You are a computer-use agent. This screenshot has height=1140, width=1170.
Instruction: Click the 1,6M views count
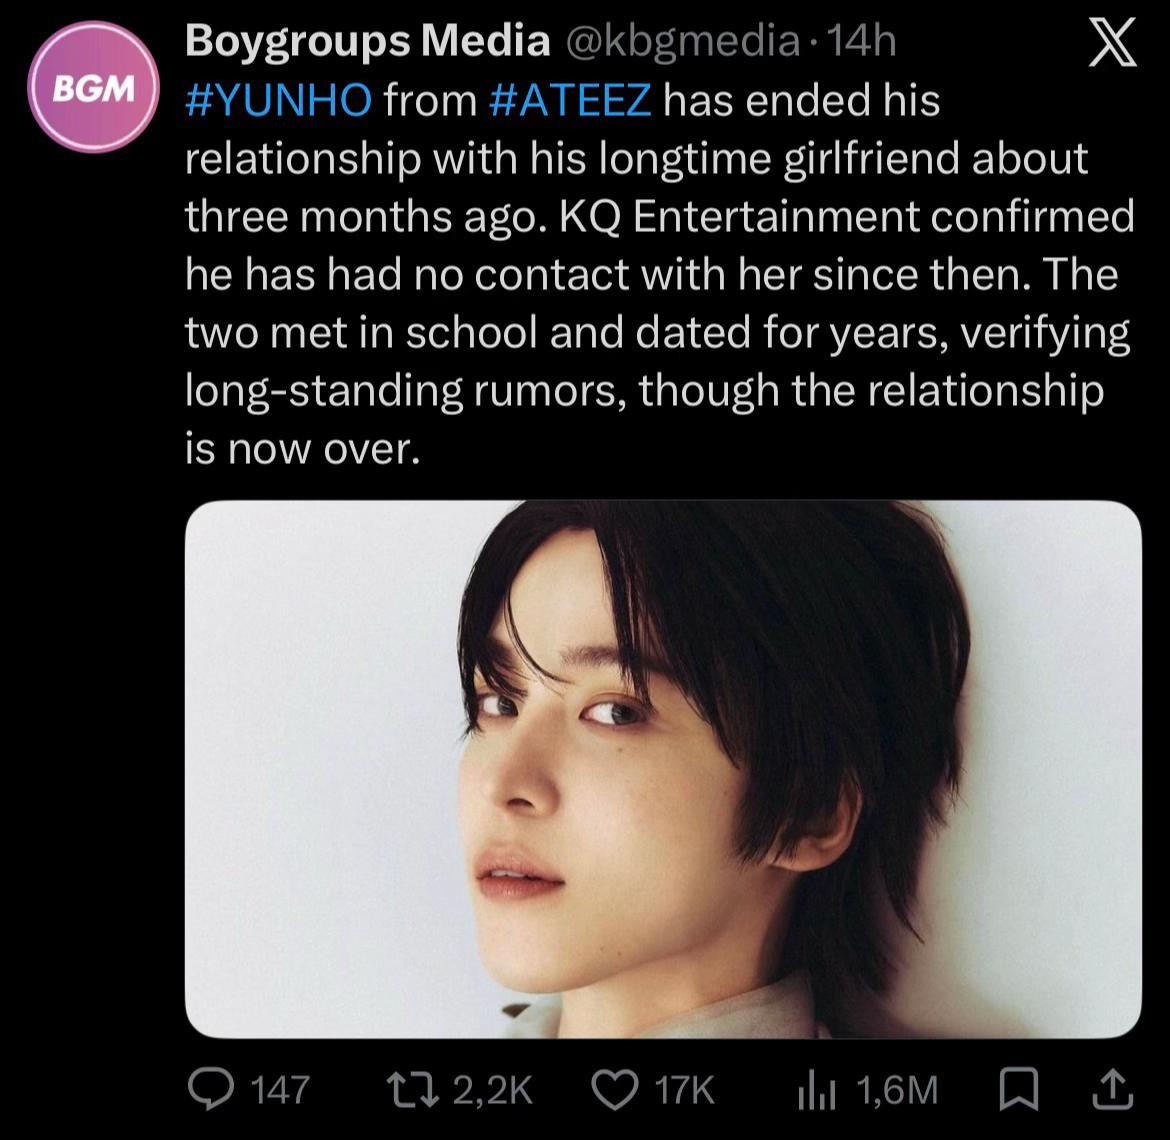pyautogui.click(x=896, y=1090)
